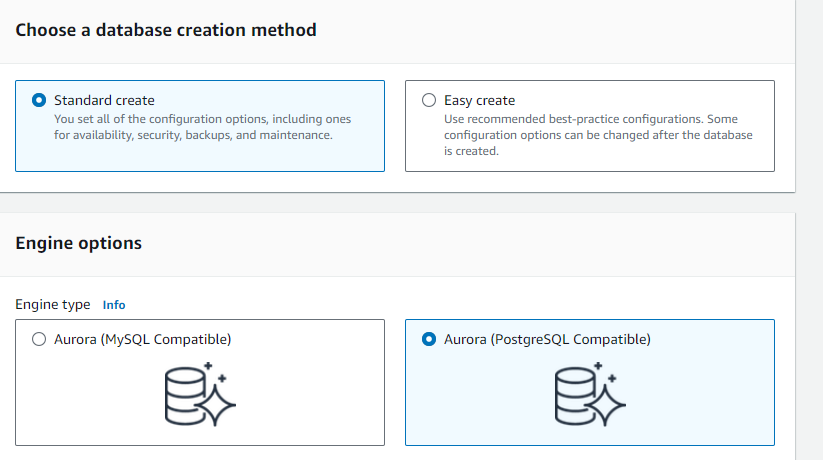This screenshot has width=823, height=460.
Task: Click the Easy create description text
Action: pos(598,135)
